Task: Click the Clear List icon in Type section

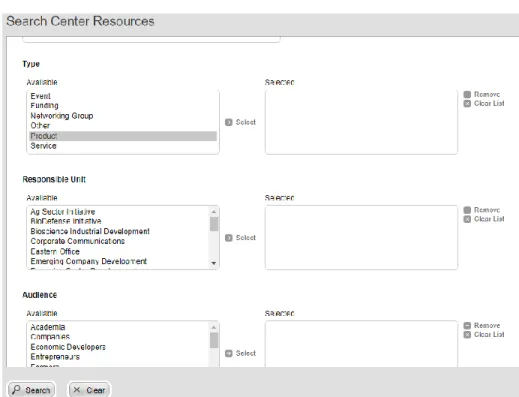Action: (x=467, y=104)
